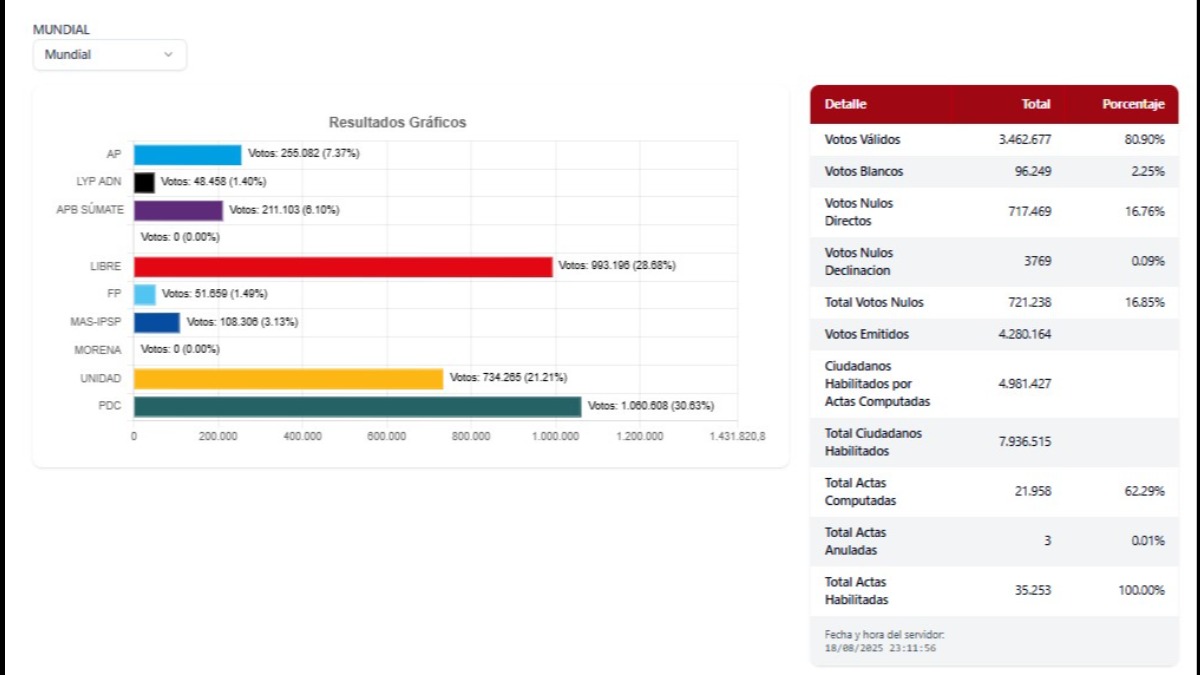Click the MORENA axis label

[x=98, y=350]
